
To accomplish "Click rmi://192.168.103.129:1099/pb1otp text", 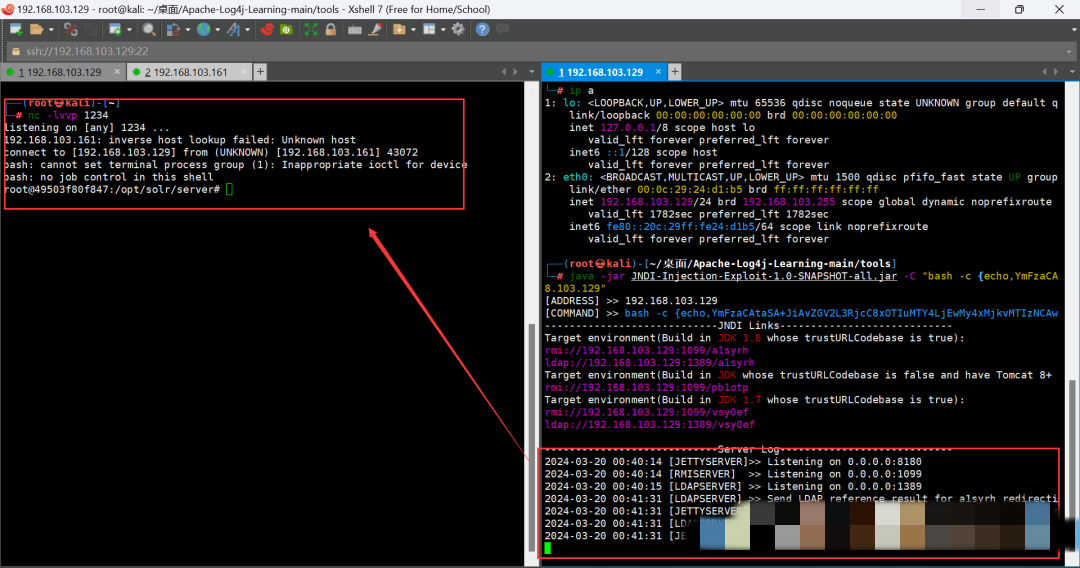I will coord(646,388).
